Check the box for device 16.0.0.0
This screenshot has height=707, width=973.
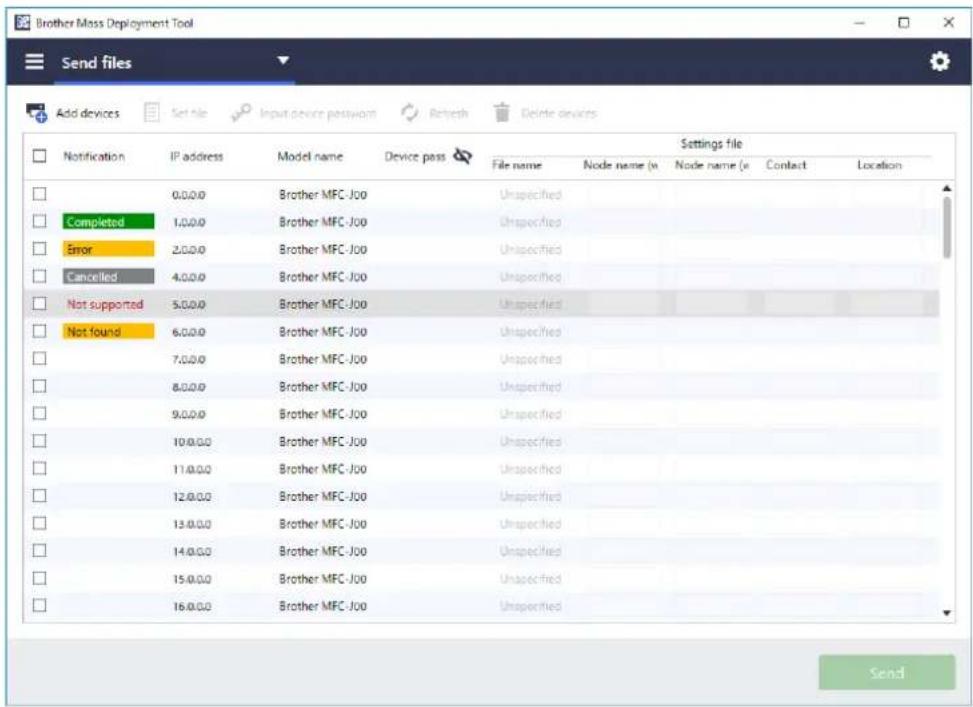pyautogui.click(x=39, y=606)
